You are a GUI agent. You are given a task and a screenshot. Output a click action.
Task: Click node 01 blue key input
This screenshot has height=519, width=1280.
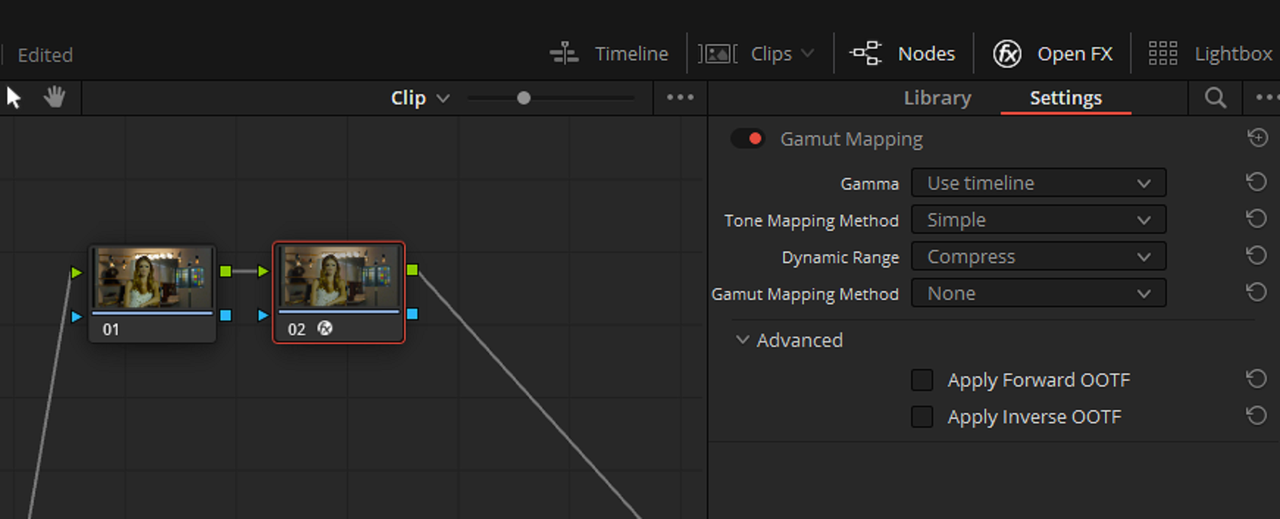pyautogui.click(x=77, y=316)
